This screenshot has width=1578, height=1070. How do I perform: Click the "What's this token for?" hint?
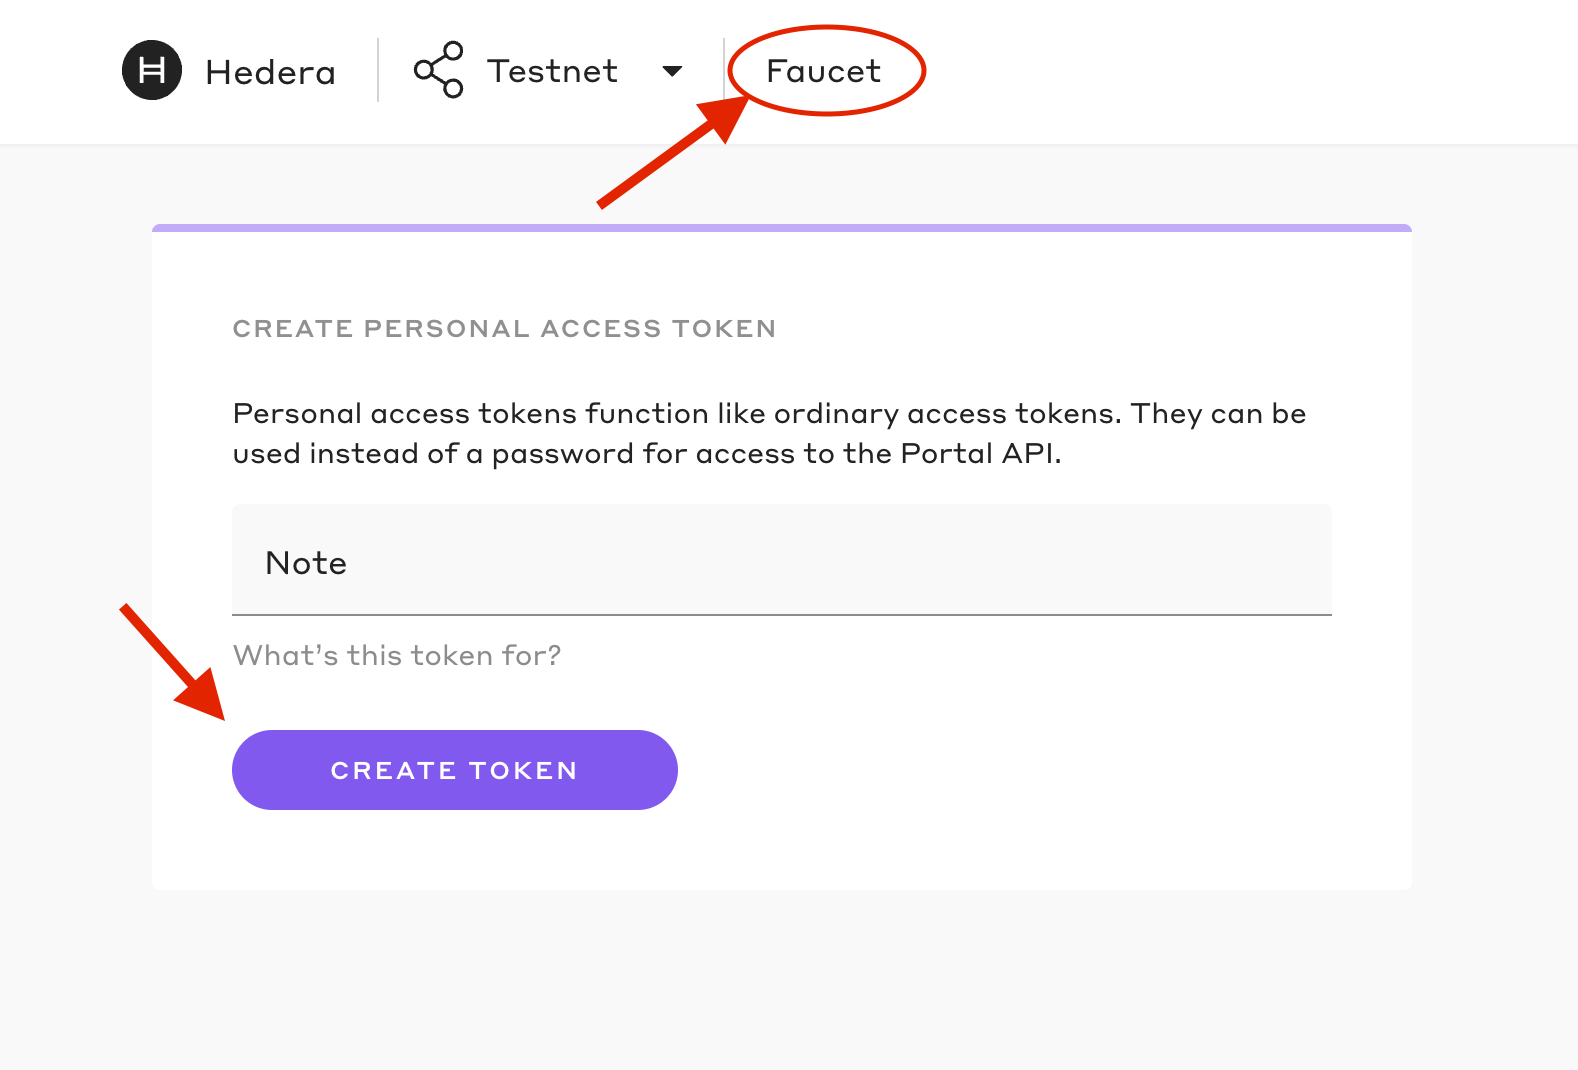point(397,655)
